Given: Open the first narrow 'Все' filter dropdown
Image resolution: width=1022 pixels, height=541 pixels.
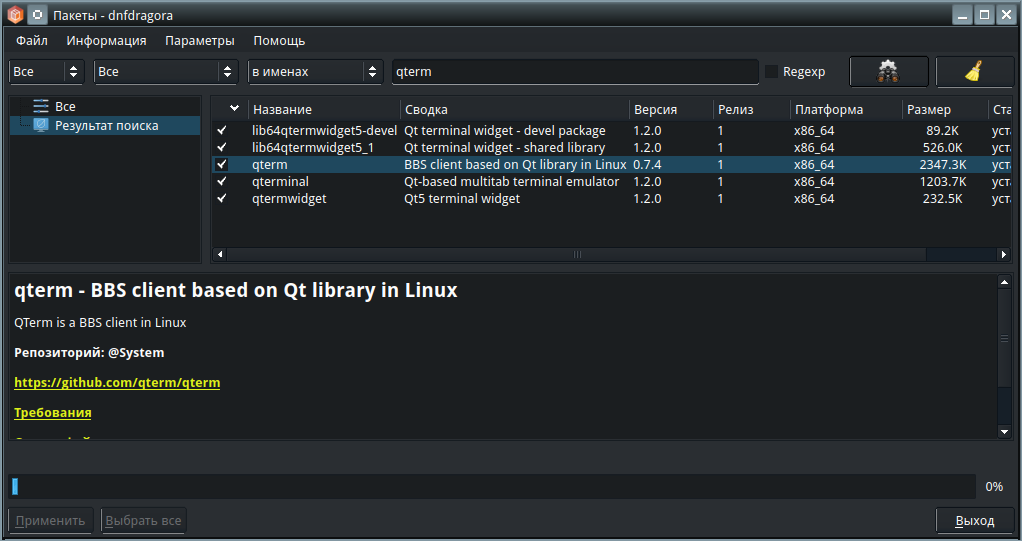Looking at the screenshot, I should [x=46, y=72].
